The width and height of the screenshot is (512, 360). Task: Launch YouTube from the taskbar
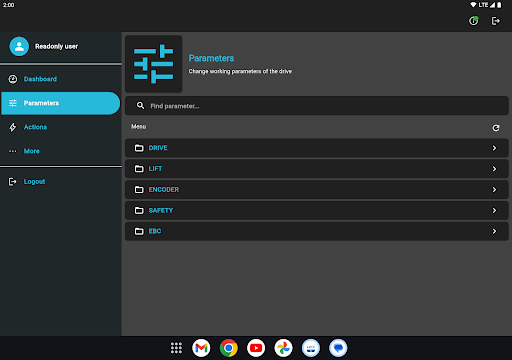[x=256, y=348]
